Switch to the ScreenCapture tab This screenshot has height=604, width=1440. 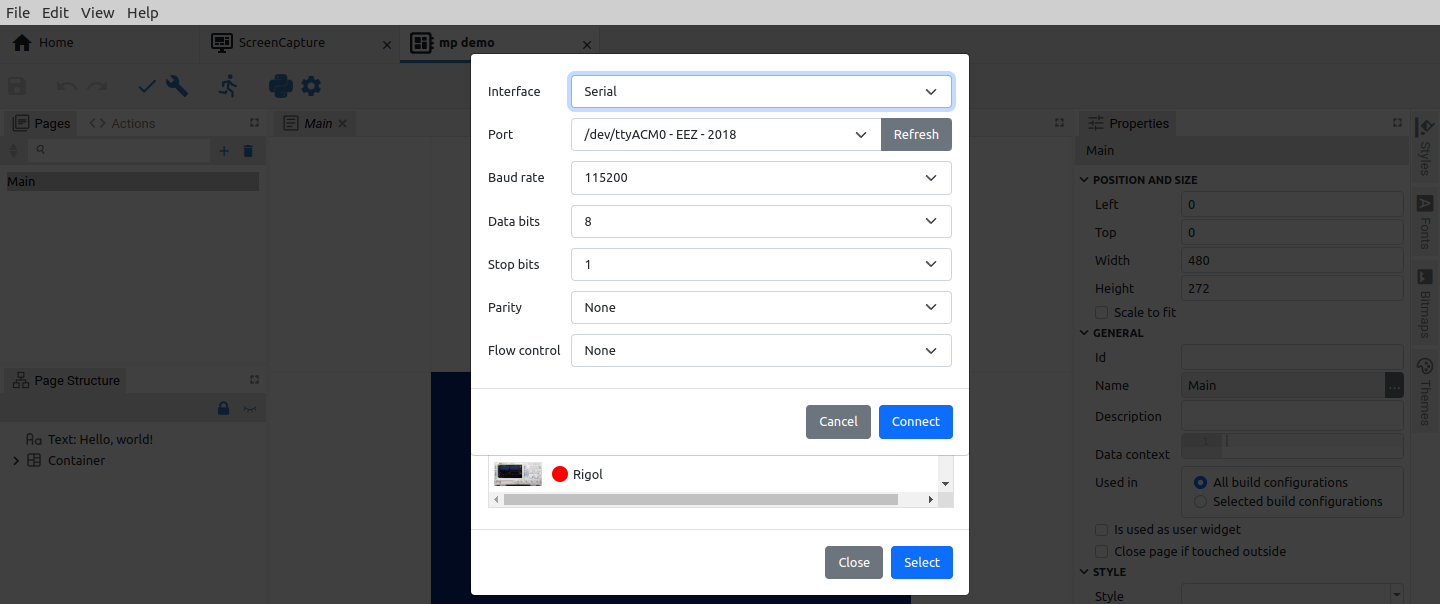[281, 43]
